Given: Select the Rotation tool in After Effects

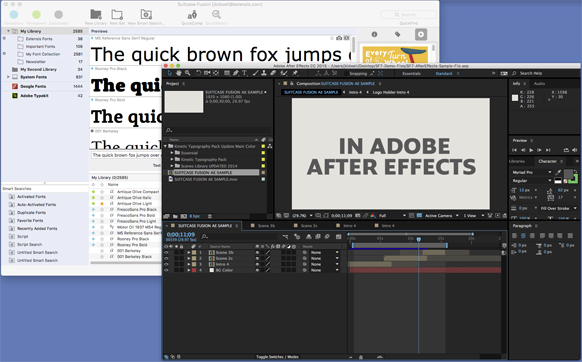Looking at the screenshot, I should pos(198,73).
